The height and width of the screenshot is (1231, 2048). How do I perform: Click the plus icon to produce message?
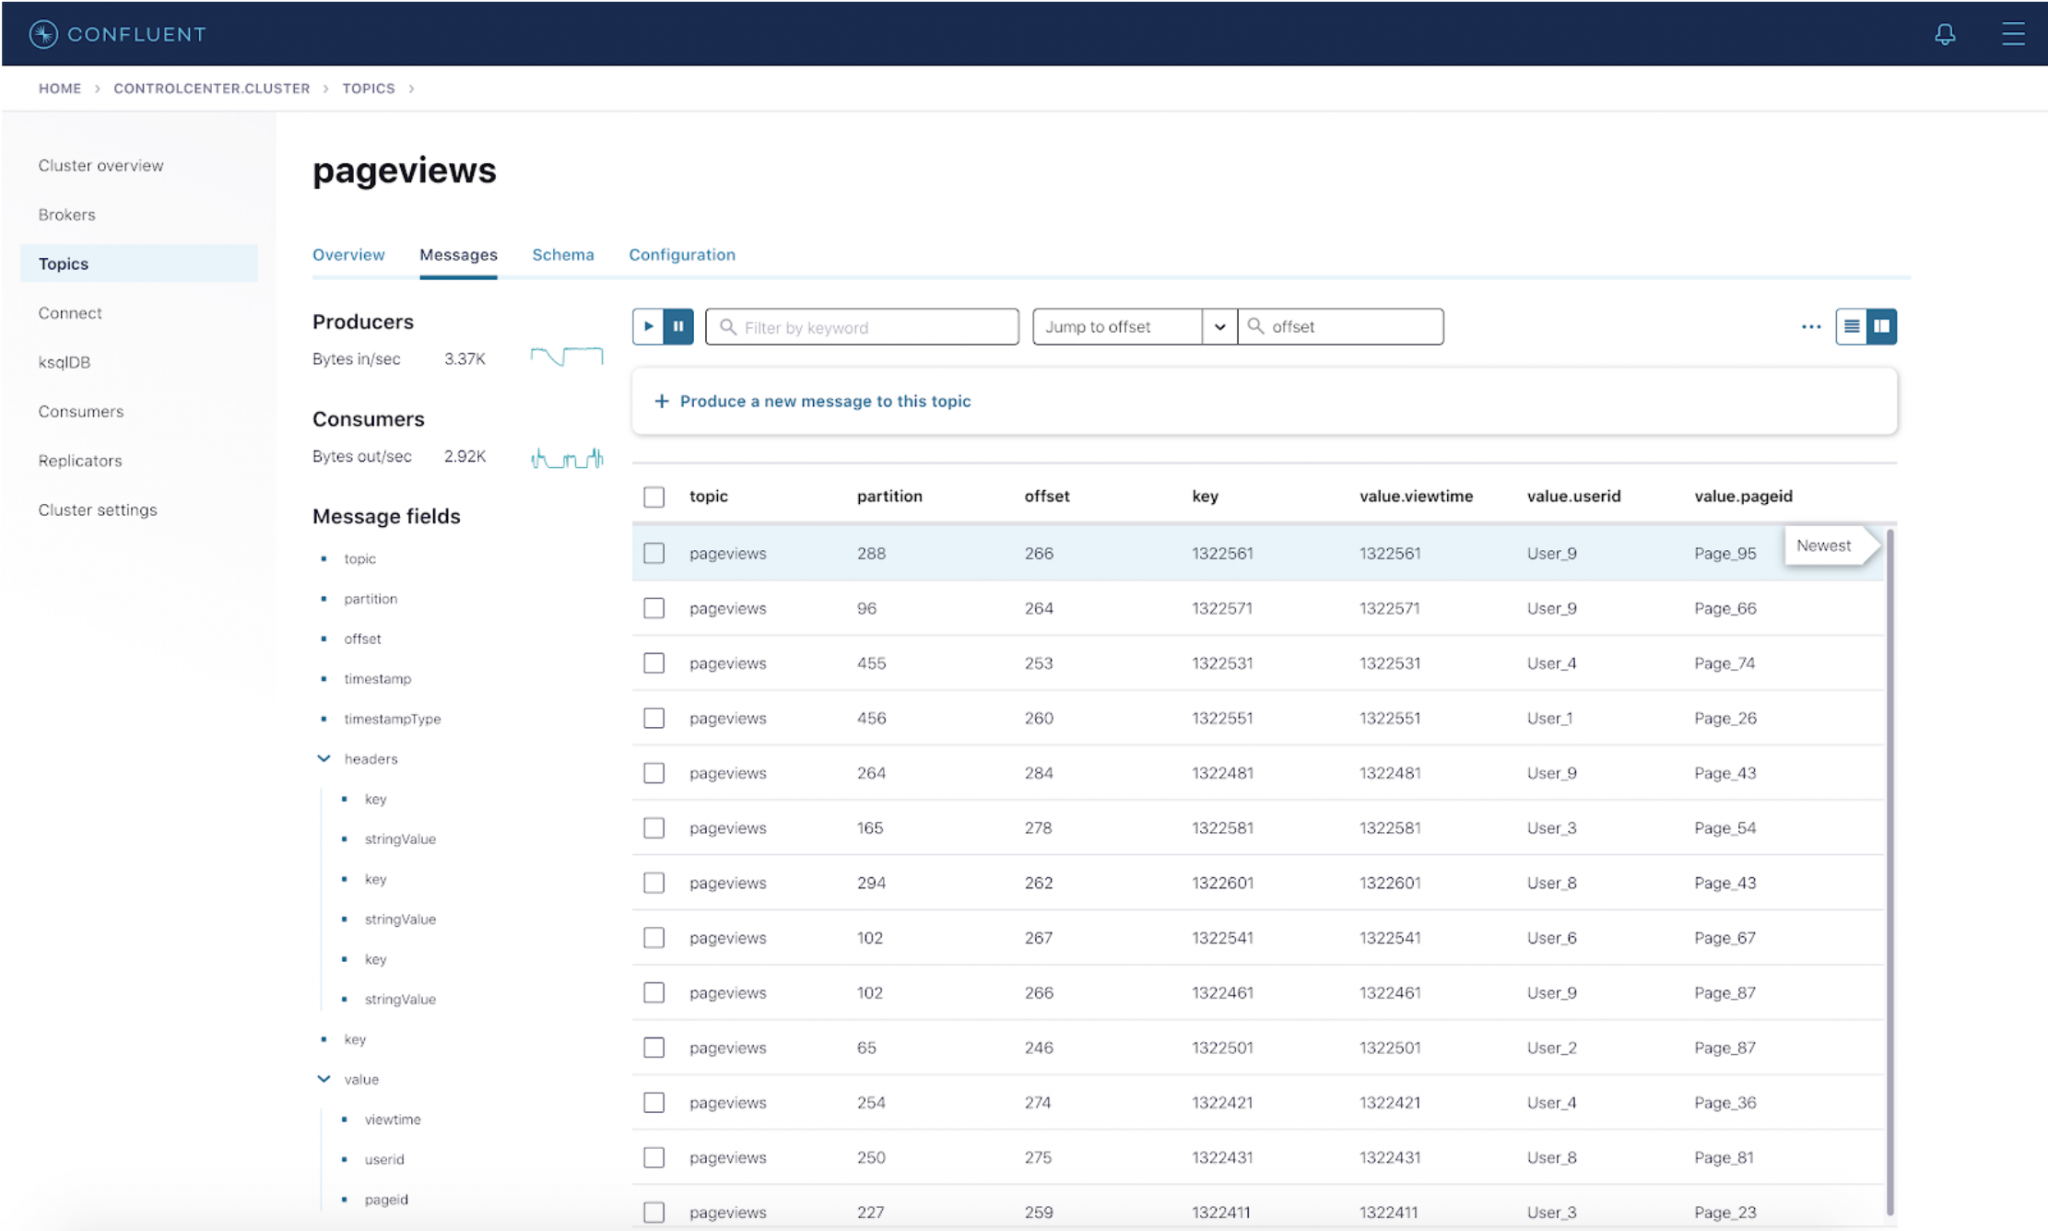pos(661,401)
